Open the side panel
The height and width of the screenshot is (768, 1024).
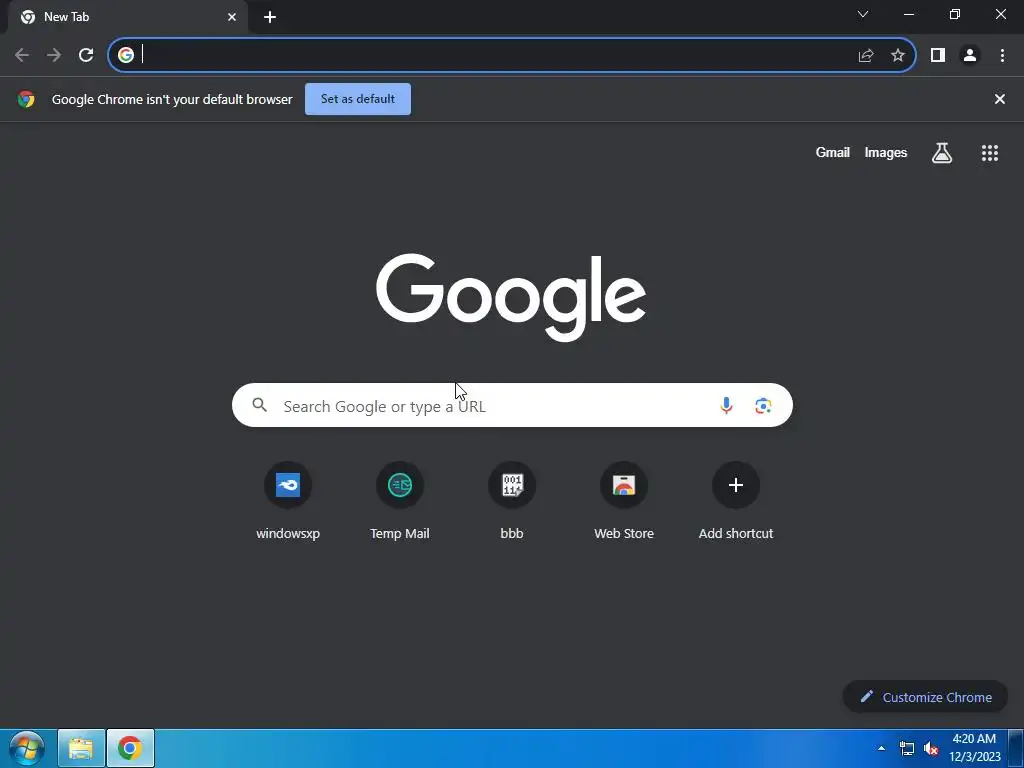[938, 56]
